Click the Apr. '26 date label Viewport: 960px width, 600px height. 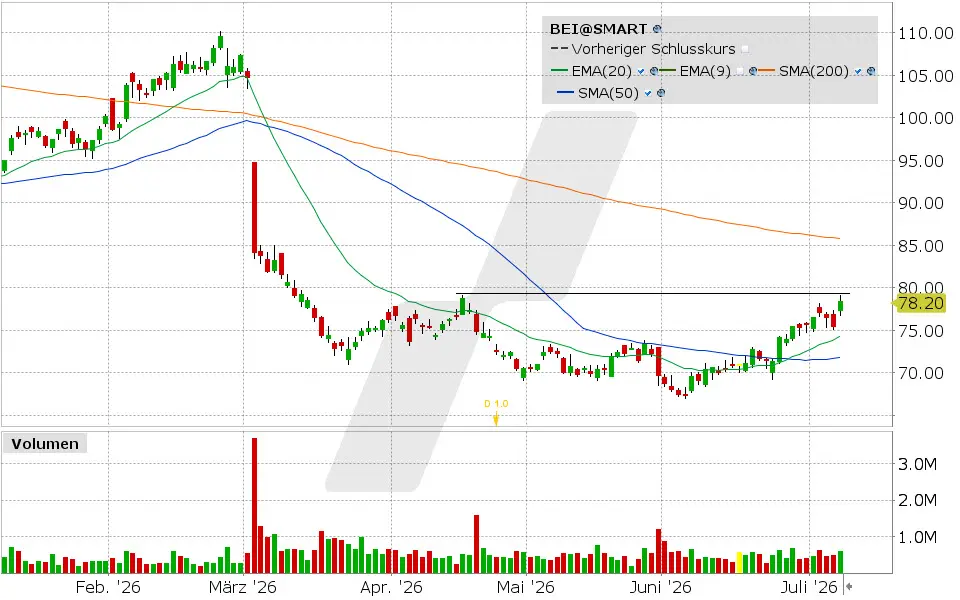(x=391, y=587)
